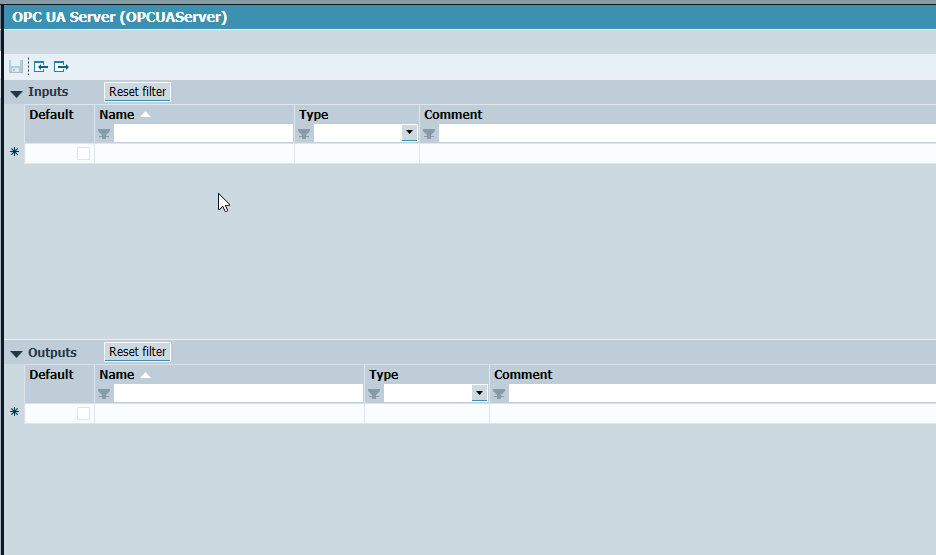Viewport: 936px width, 555px height.
Task: Click the Inputs Type column header
Action: 313,115
